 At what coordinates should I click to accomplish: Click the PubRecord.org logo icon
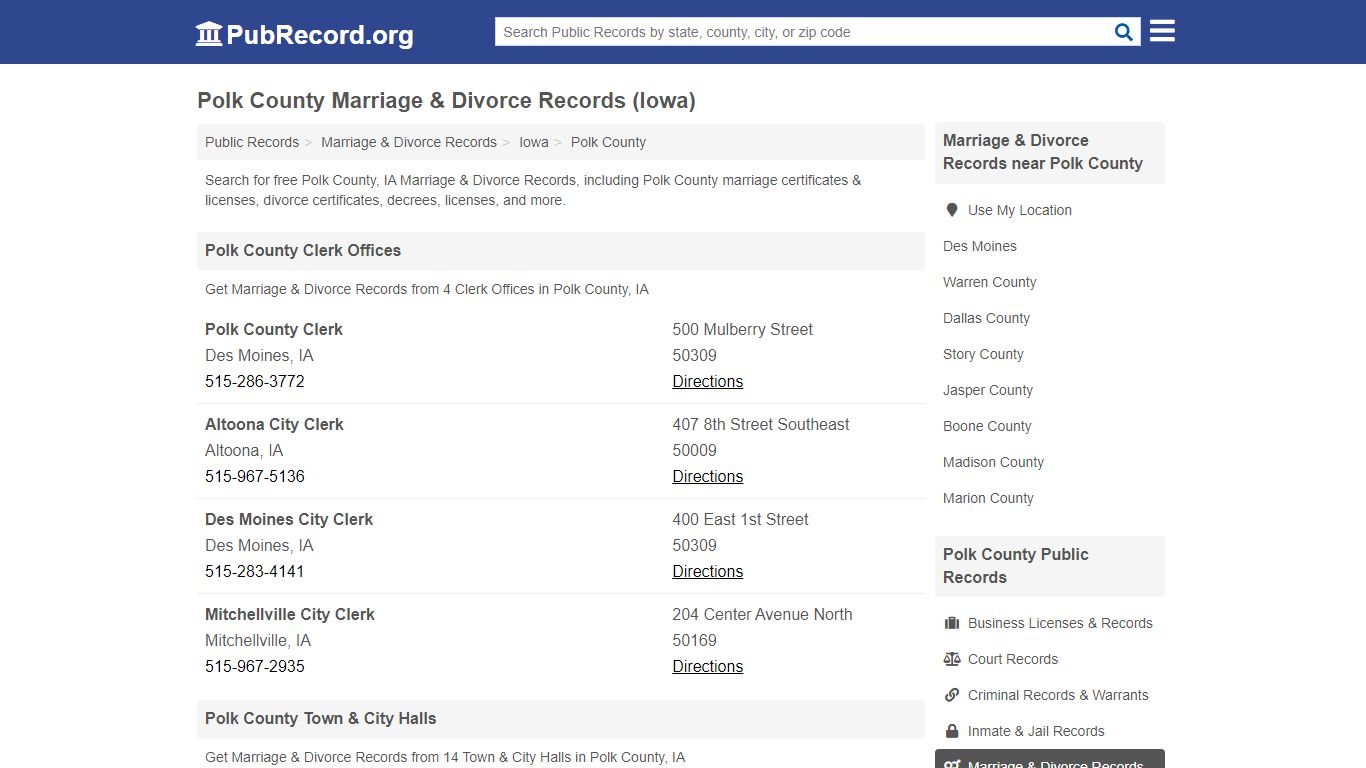(x=209, y=34)
